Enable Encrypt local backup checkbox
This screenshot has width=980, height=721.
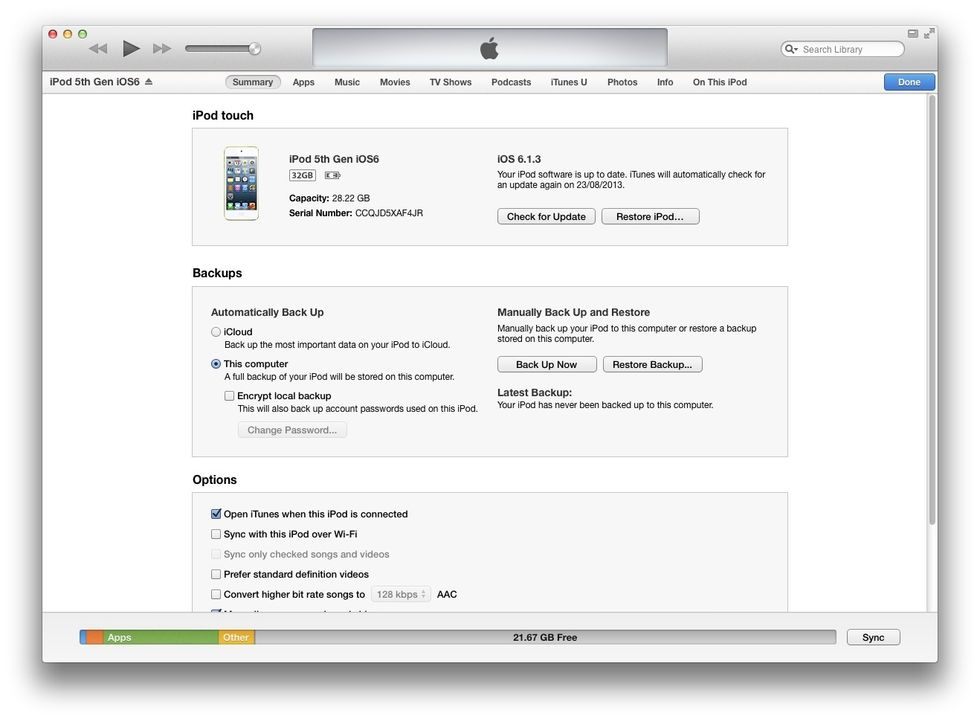pos(230,396)
